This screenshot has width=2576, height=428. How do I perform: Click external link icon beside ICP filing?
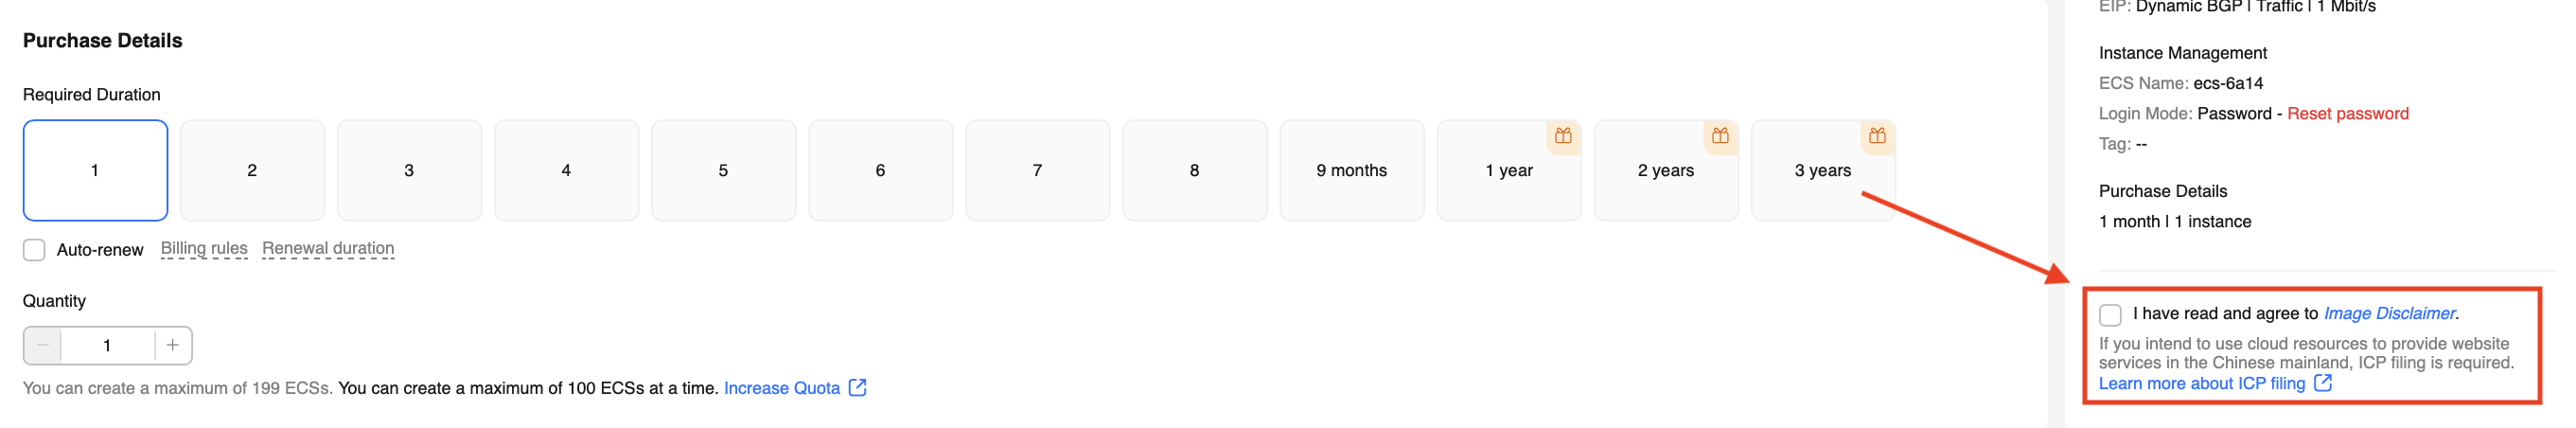(x=2322, y=383)
